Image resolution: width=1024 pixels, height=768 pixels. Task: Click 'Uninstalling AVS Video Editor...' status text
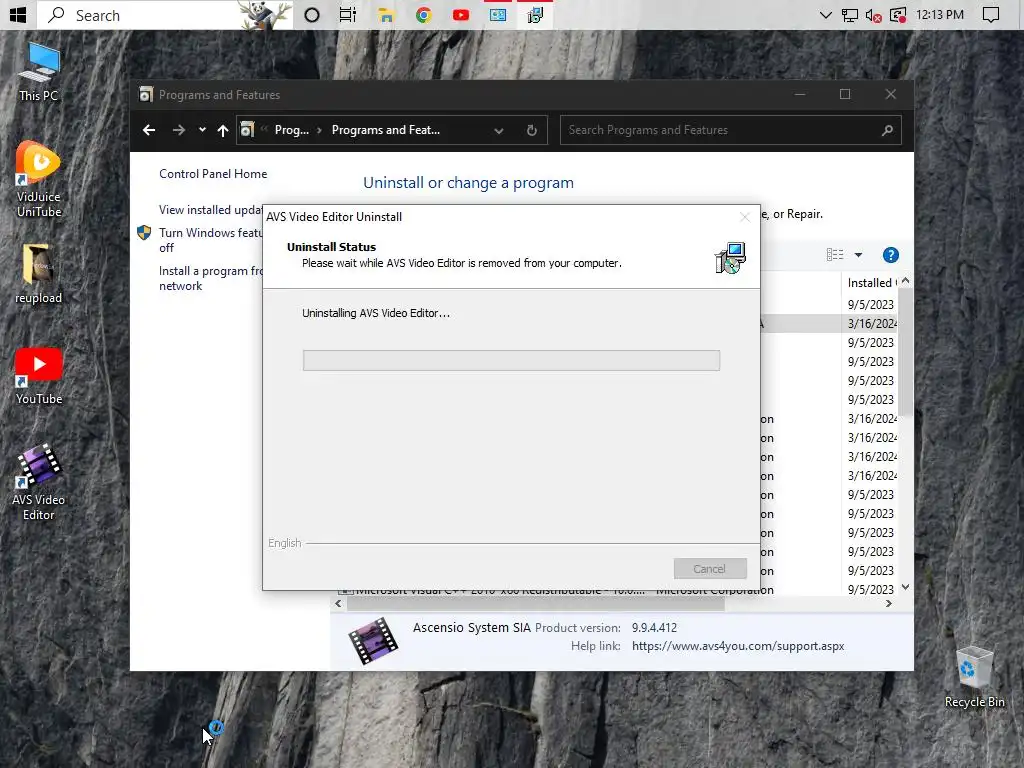tap(376, 313)
